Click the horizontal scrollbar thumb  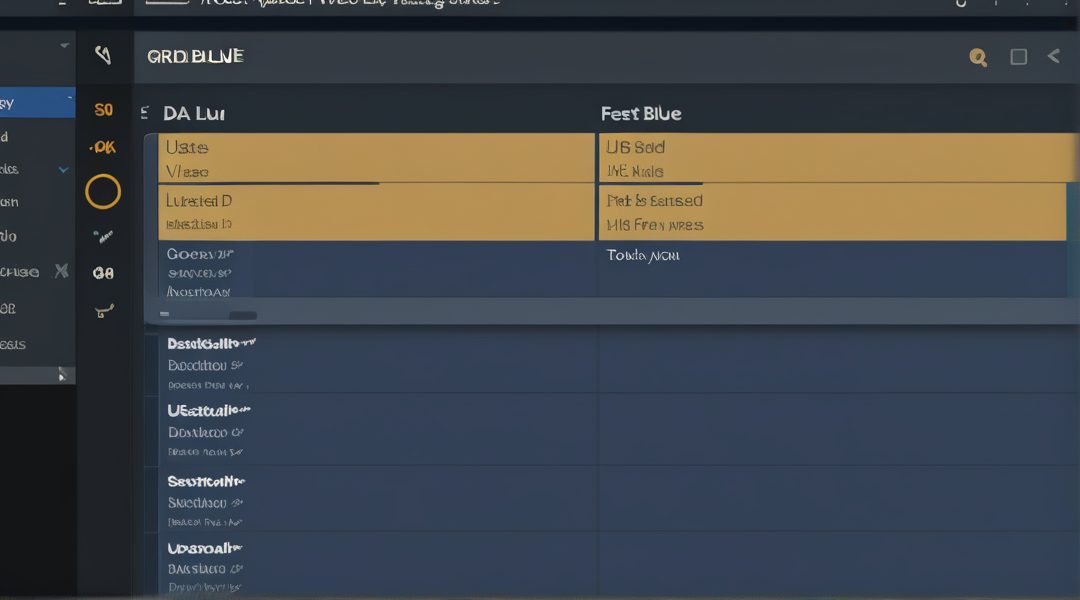tap(242, 315)
